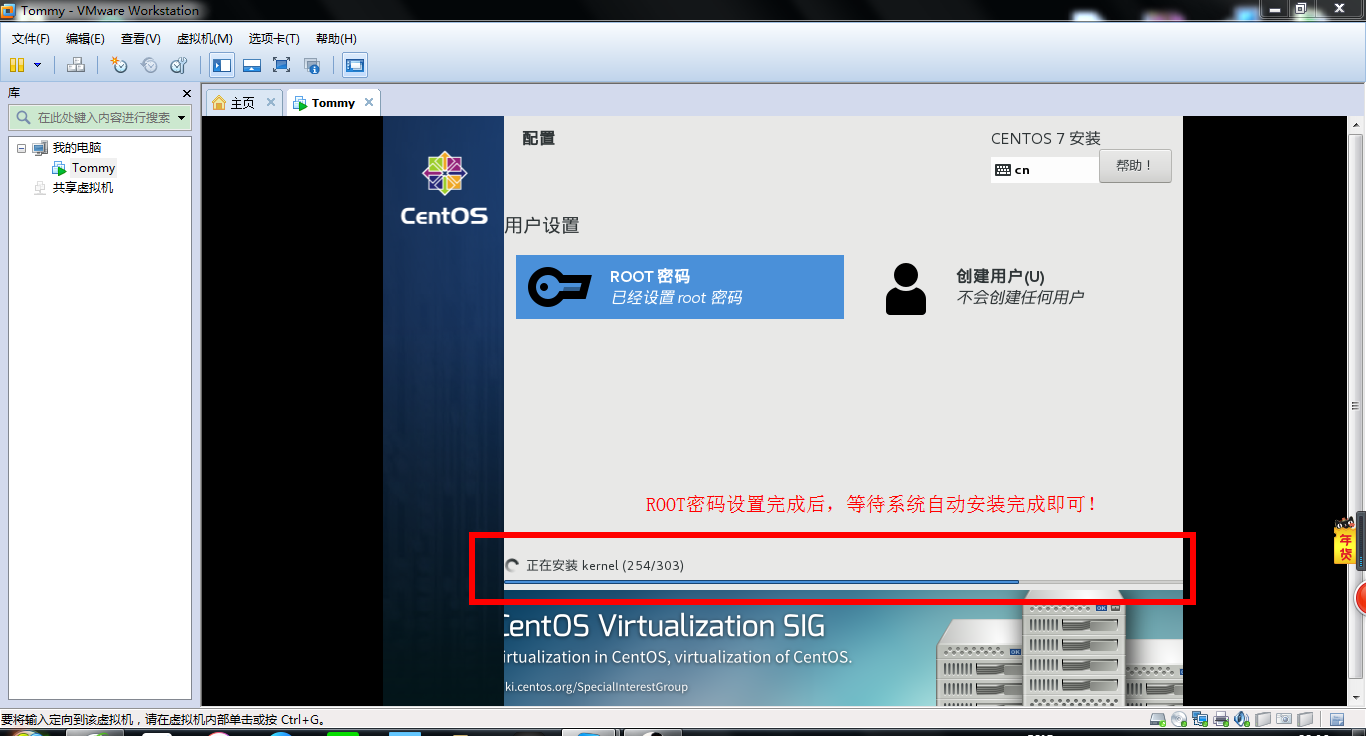This screenshot has width=1366, height=736.
Task: Click the CentOS Virtualization SIG banner
Action: click(x=843, y=648)
